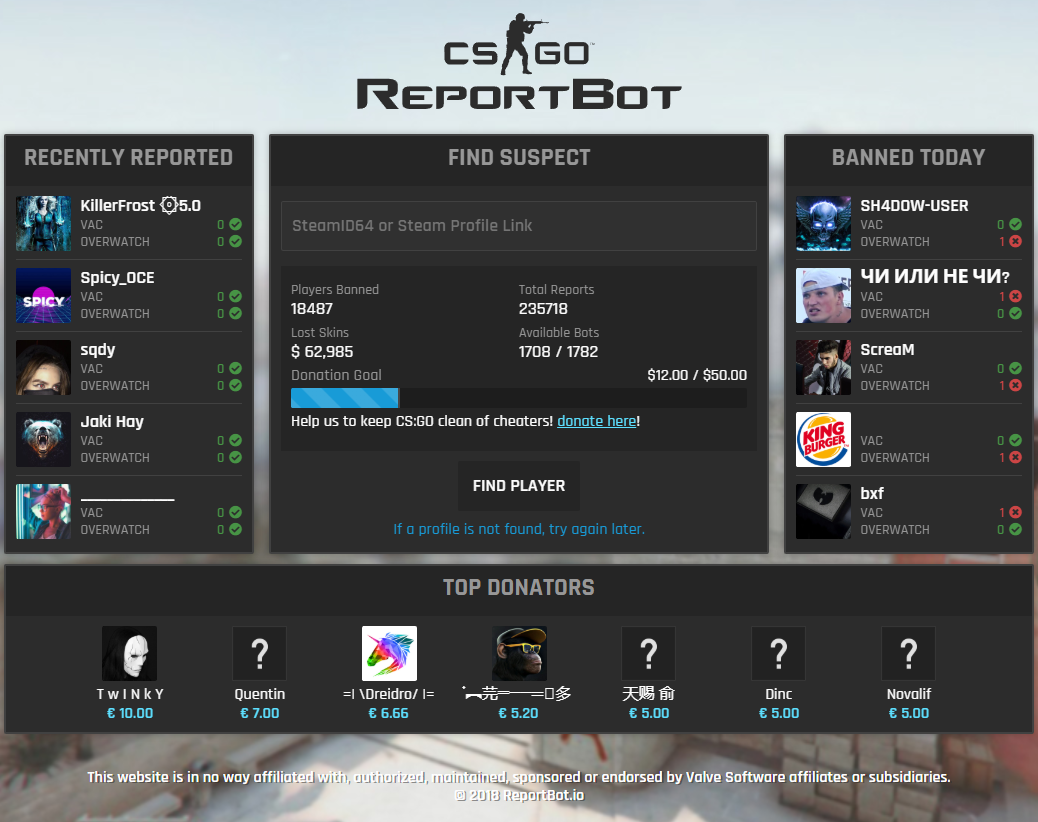
Task: Open the Burger King avatar profile
Action: point(823,439)
